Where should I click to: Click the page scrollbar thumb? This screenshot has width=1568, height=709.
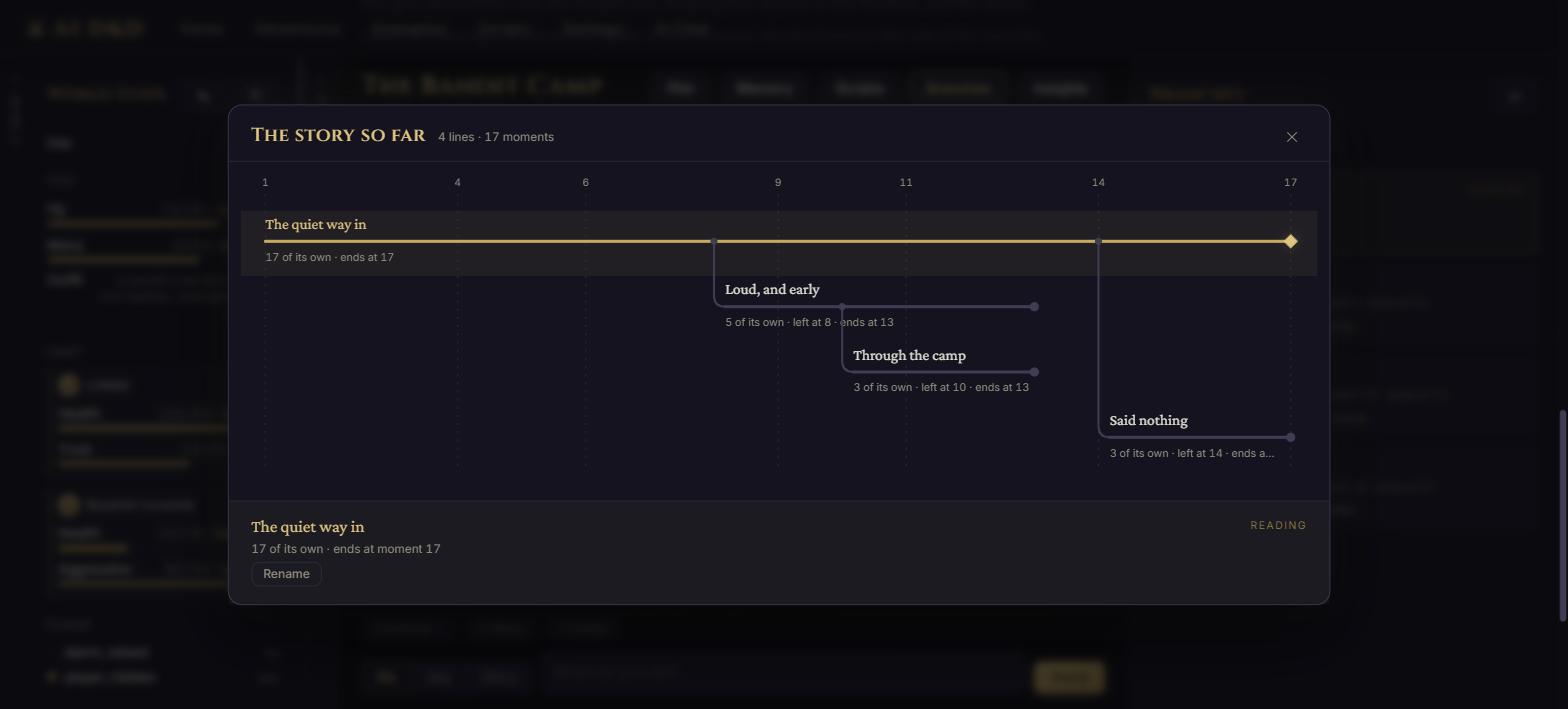(1562, 515)
